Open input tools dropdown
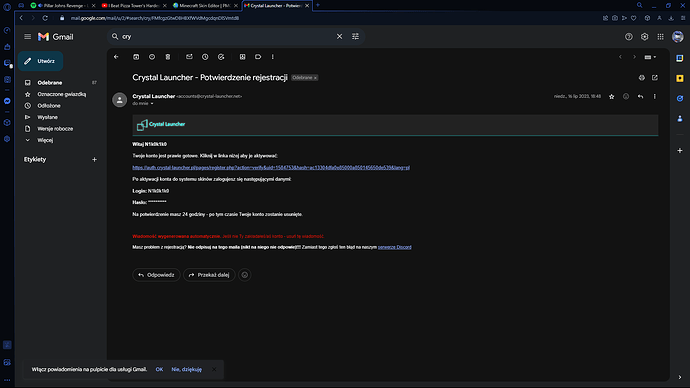 tap(650, 57)
